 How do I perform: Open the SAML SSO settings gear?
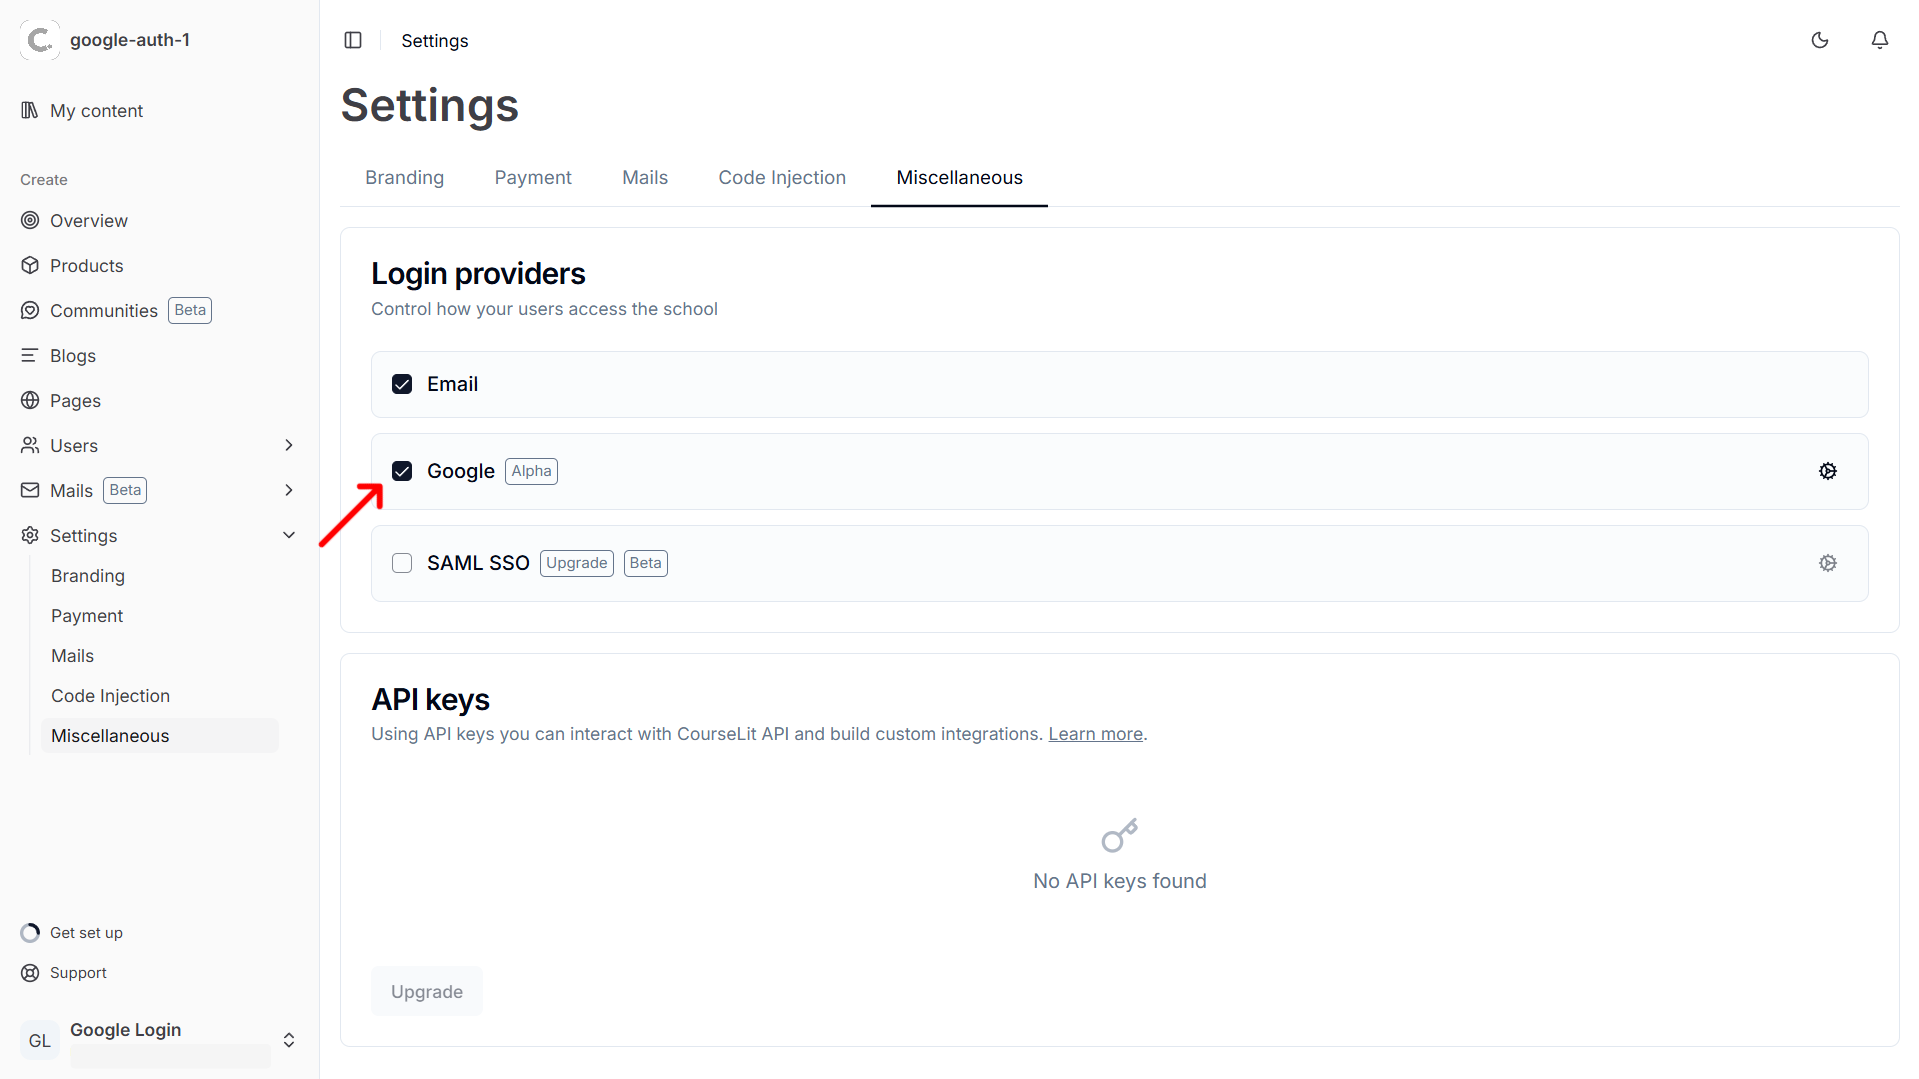pos(1828,563)
